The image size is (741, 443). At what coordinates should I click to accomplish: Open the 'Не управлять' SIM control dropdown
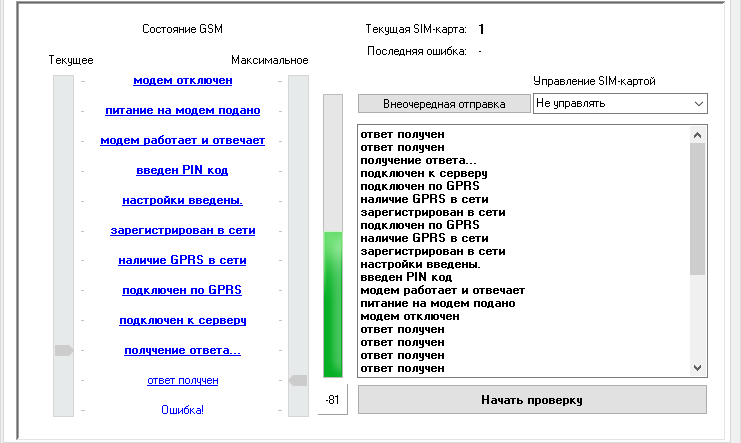(x=620, y=103)
